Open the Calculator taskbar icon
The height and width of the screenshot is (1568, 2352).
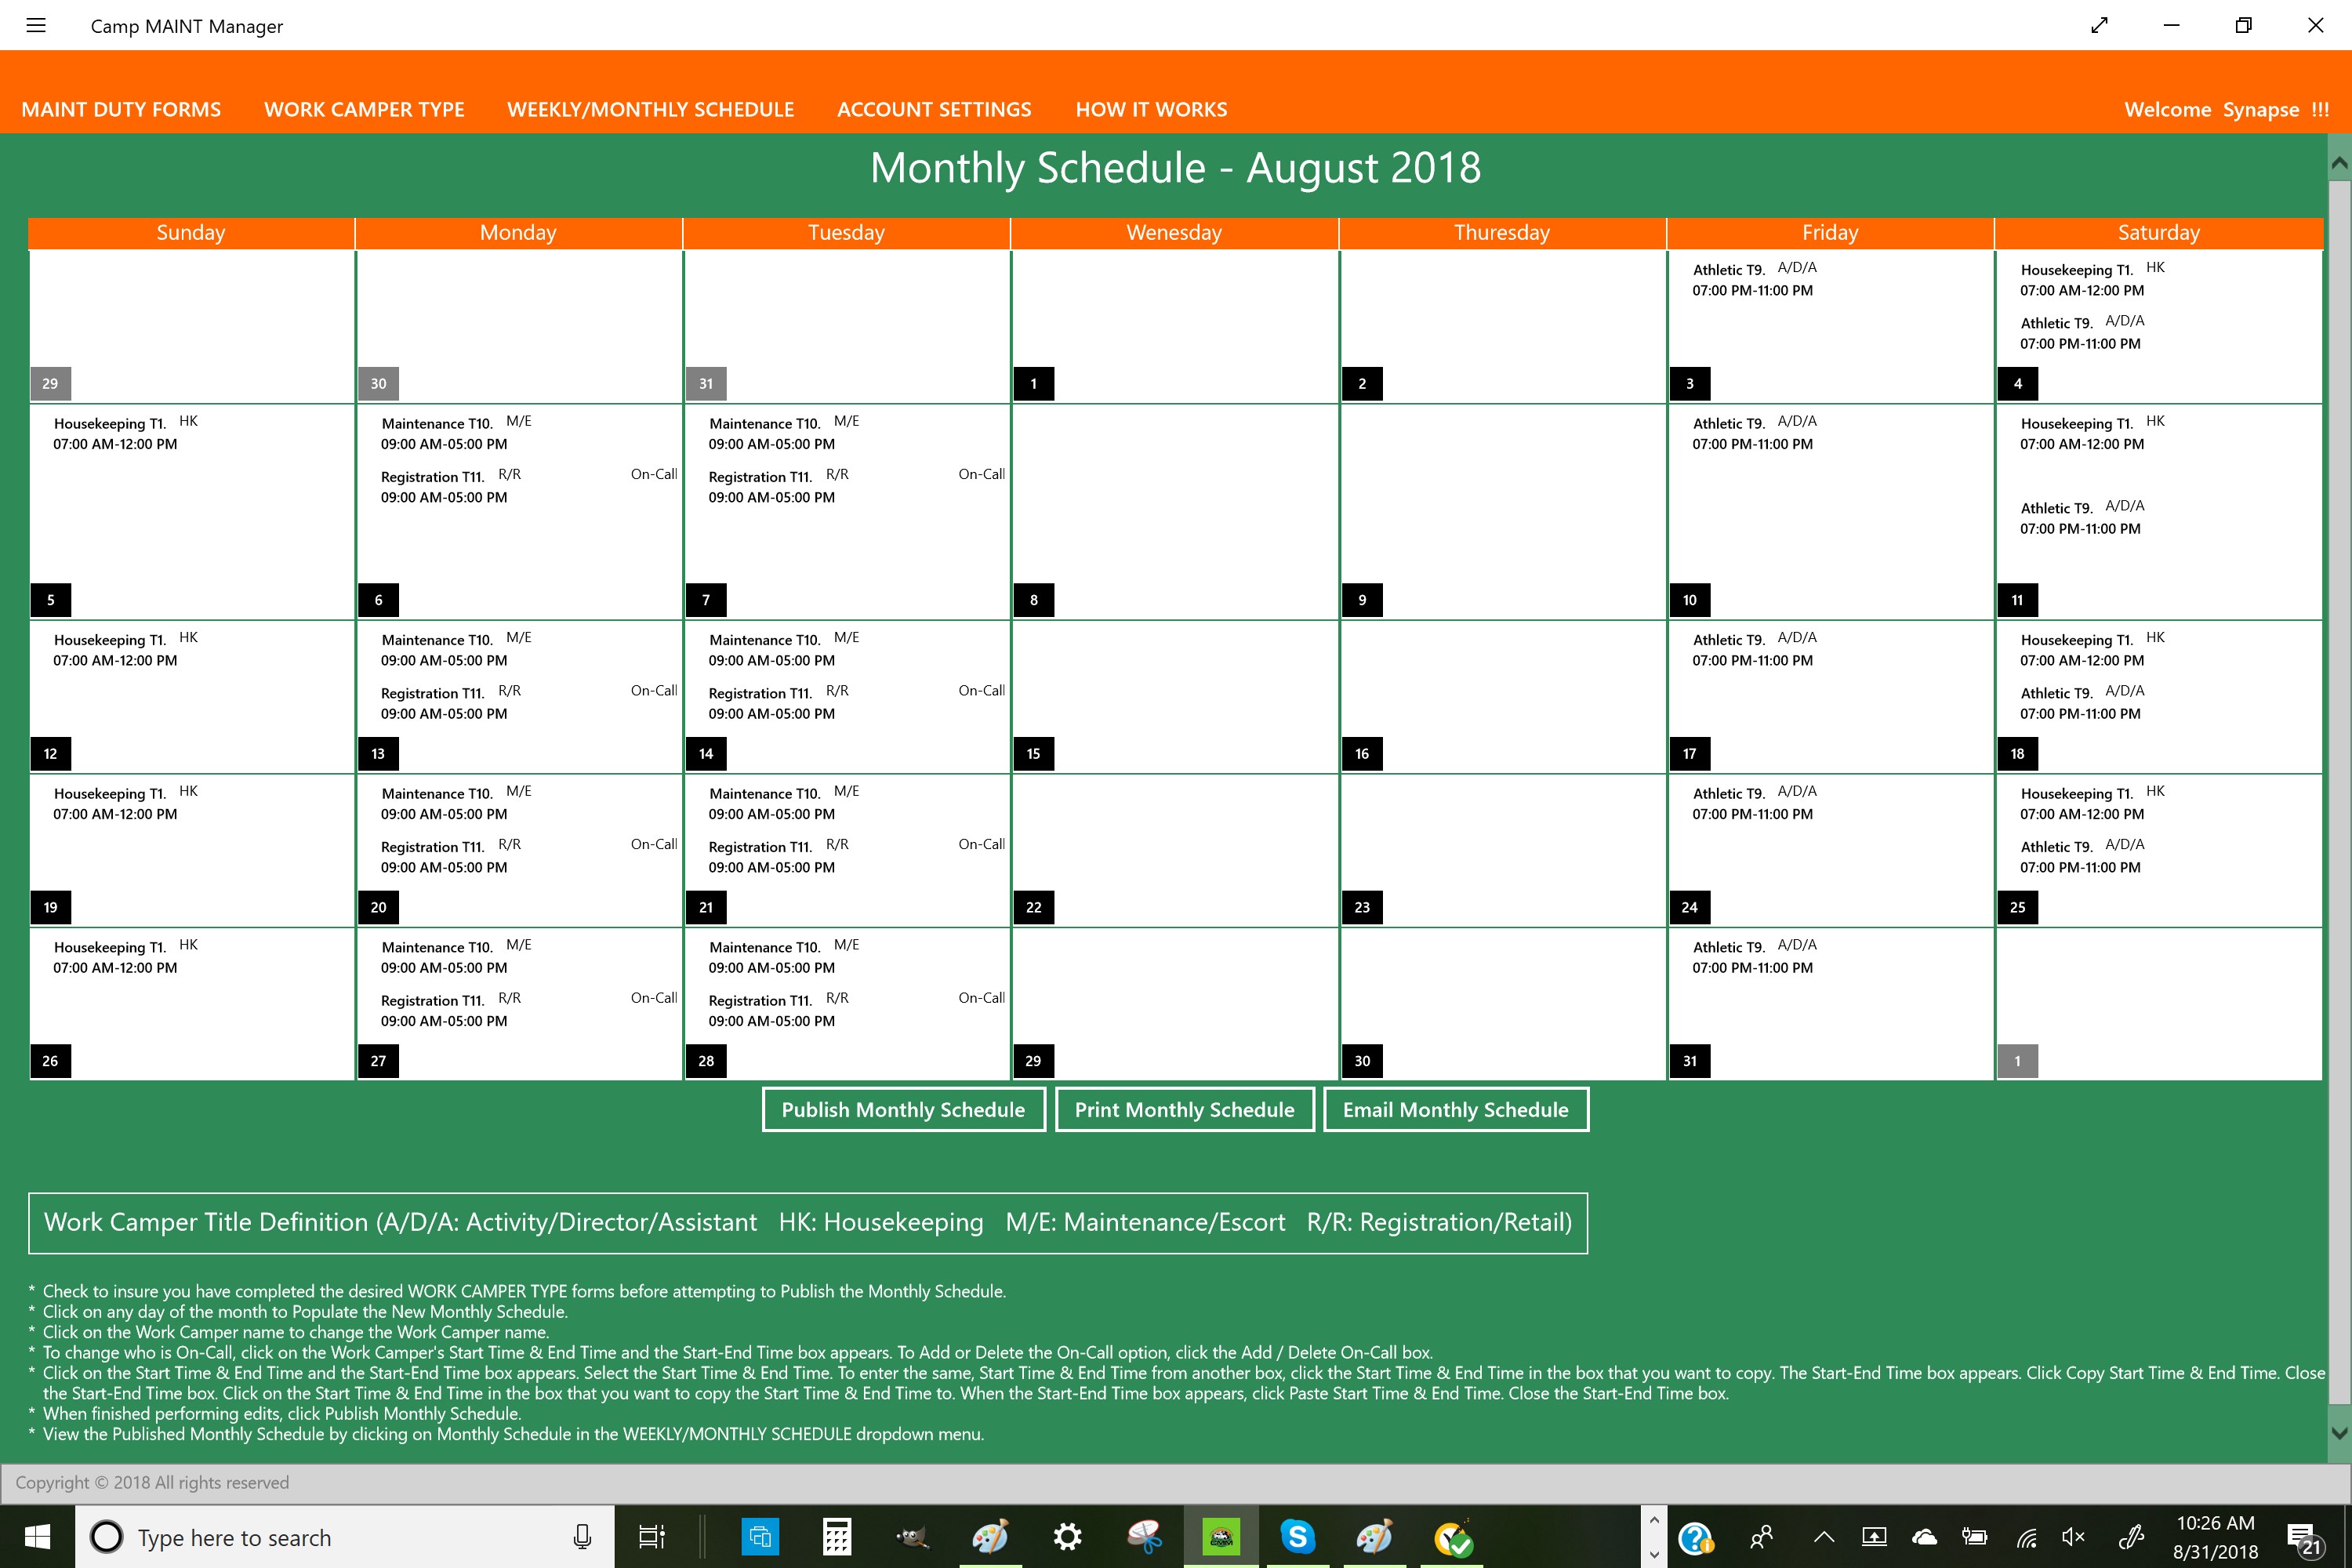pyautogui.click(x=836, y=1537)
